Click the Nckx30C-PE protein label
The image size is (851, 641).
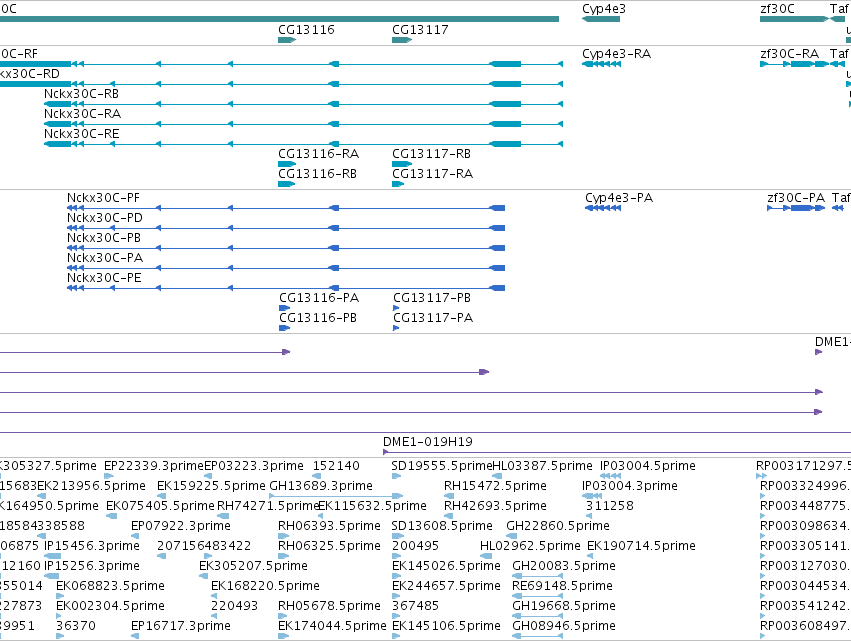click(x=104, y=278)
